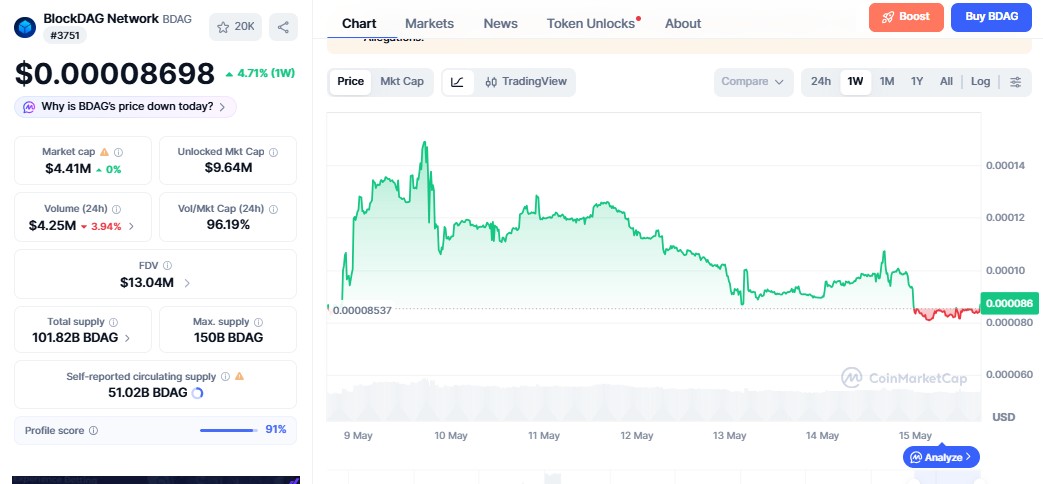Open Volume (24h) info icon
1043x484 pixels.
tap(116, 209)
